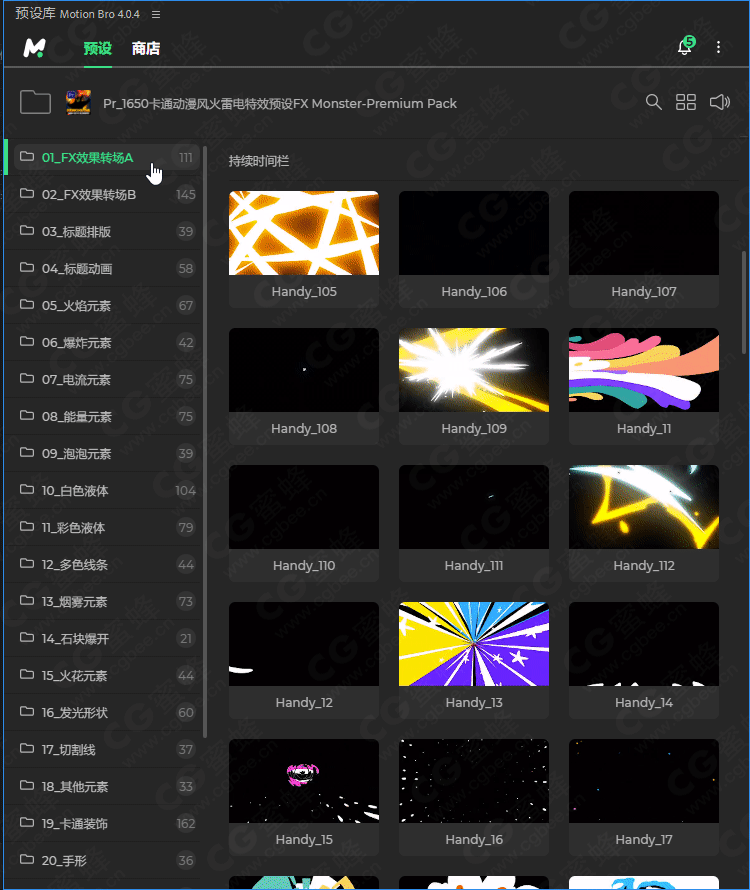
Task: Click the count 162 beside 19_卡通装饰
Action: point(186,824)
